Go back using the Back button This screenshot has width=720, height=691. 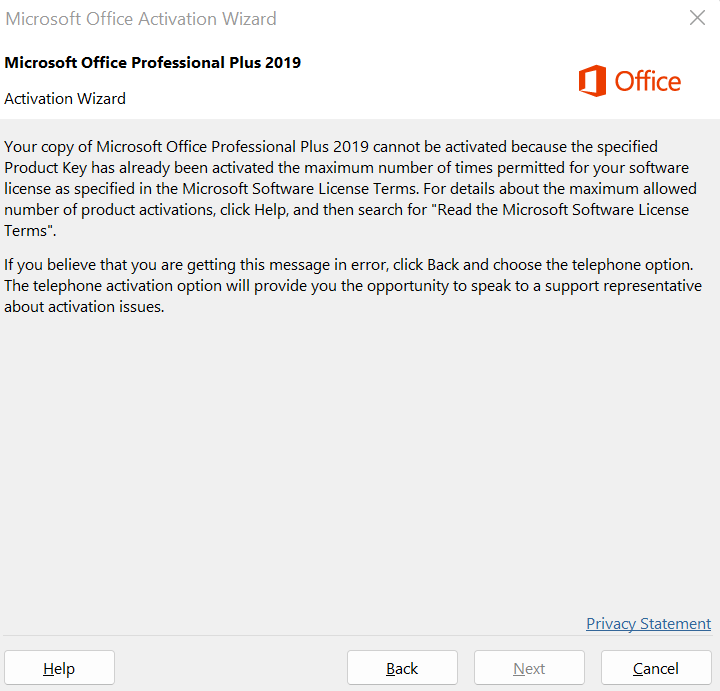coord(402,668)
